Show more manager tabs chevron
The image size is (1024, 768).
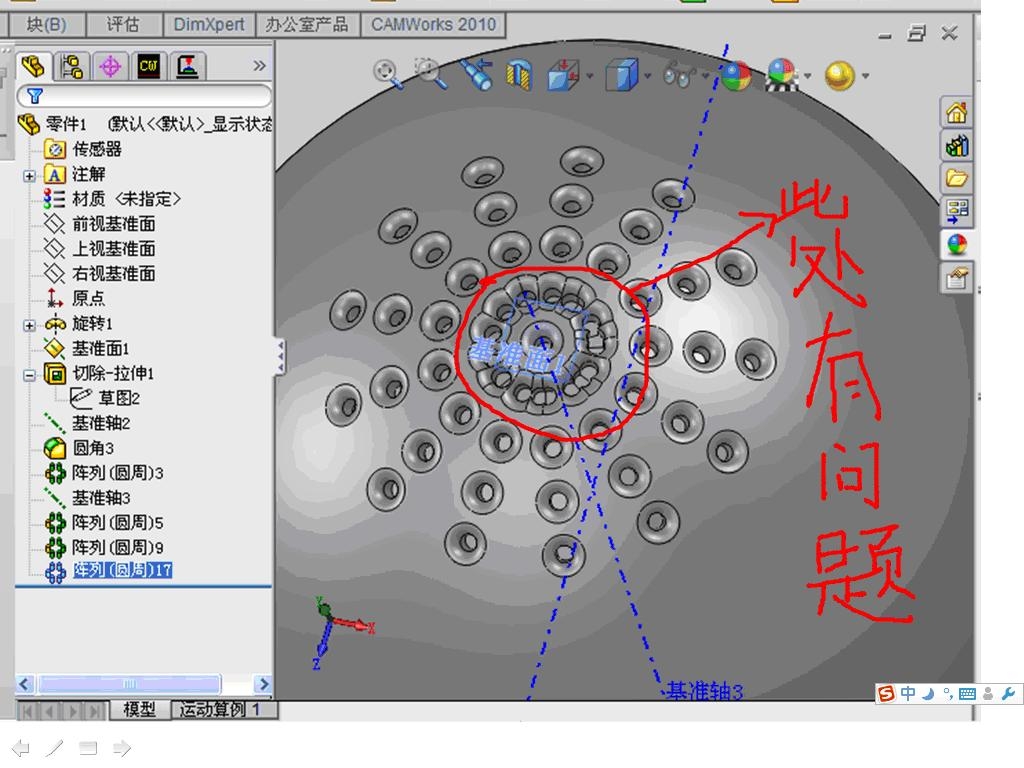[259, 65]
